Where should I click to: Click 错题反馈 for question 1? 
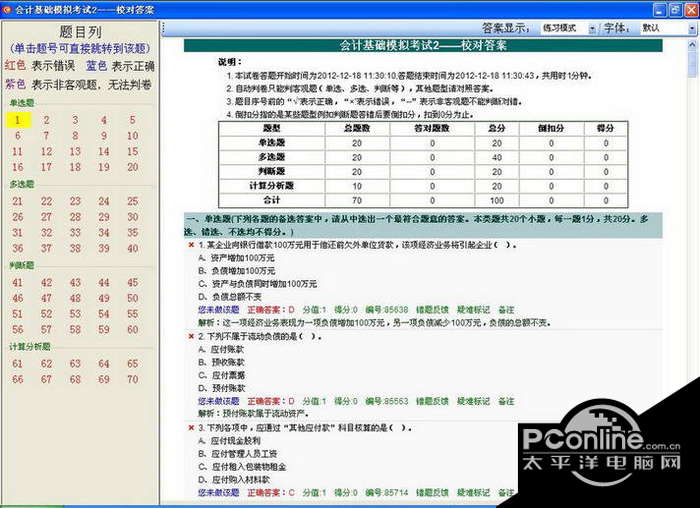pyautogui.click(x=432, y=310)
